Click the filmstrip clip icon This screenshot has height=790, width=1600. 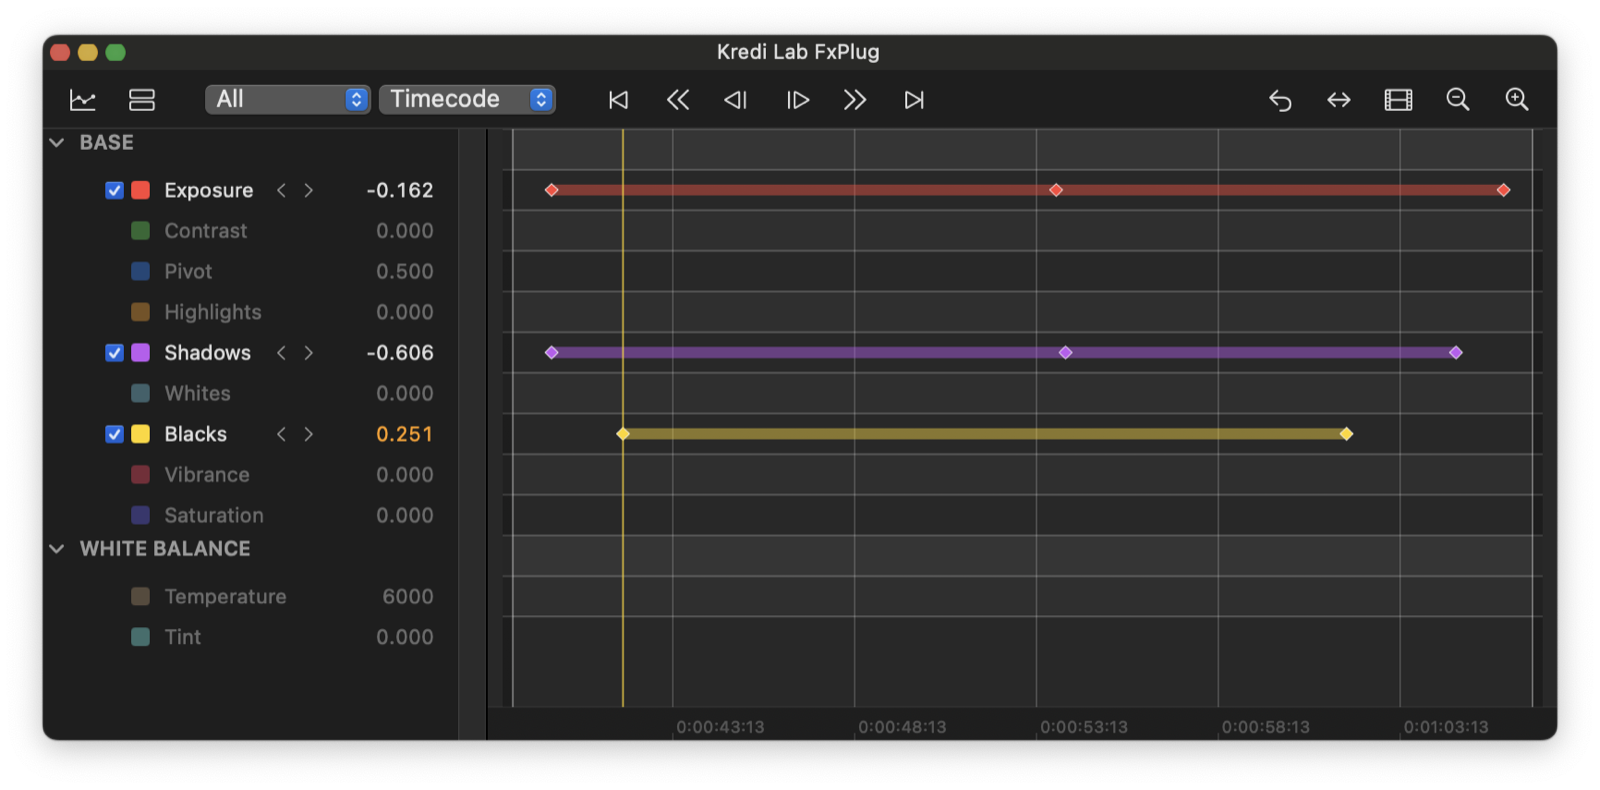point(1398,100)
